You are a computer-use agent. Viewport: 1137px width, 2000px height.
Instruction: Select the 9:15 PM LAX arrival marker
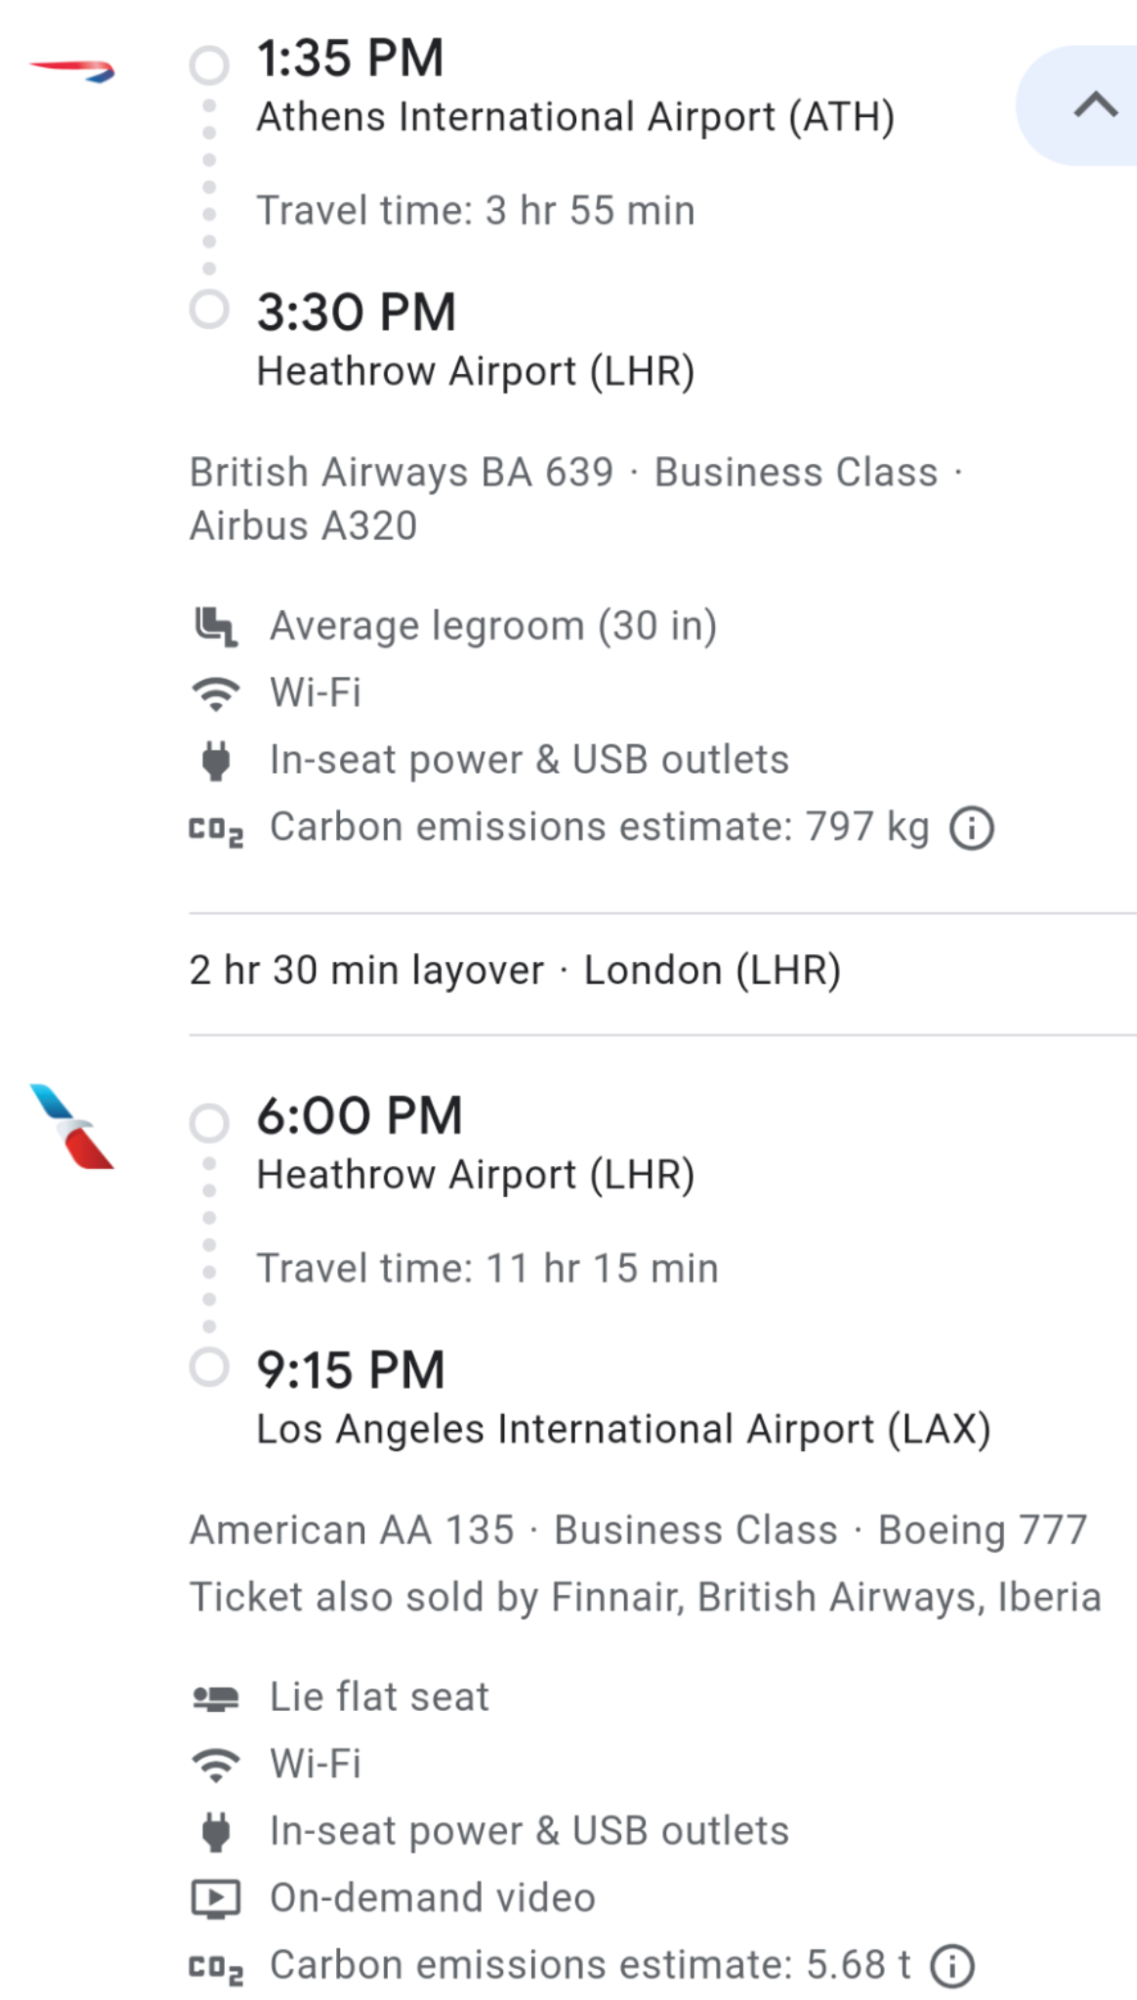coord(209,1367)
